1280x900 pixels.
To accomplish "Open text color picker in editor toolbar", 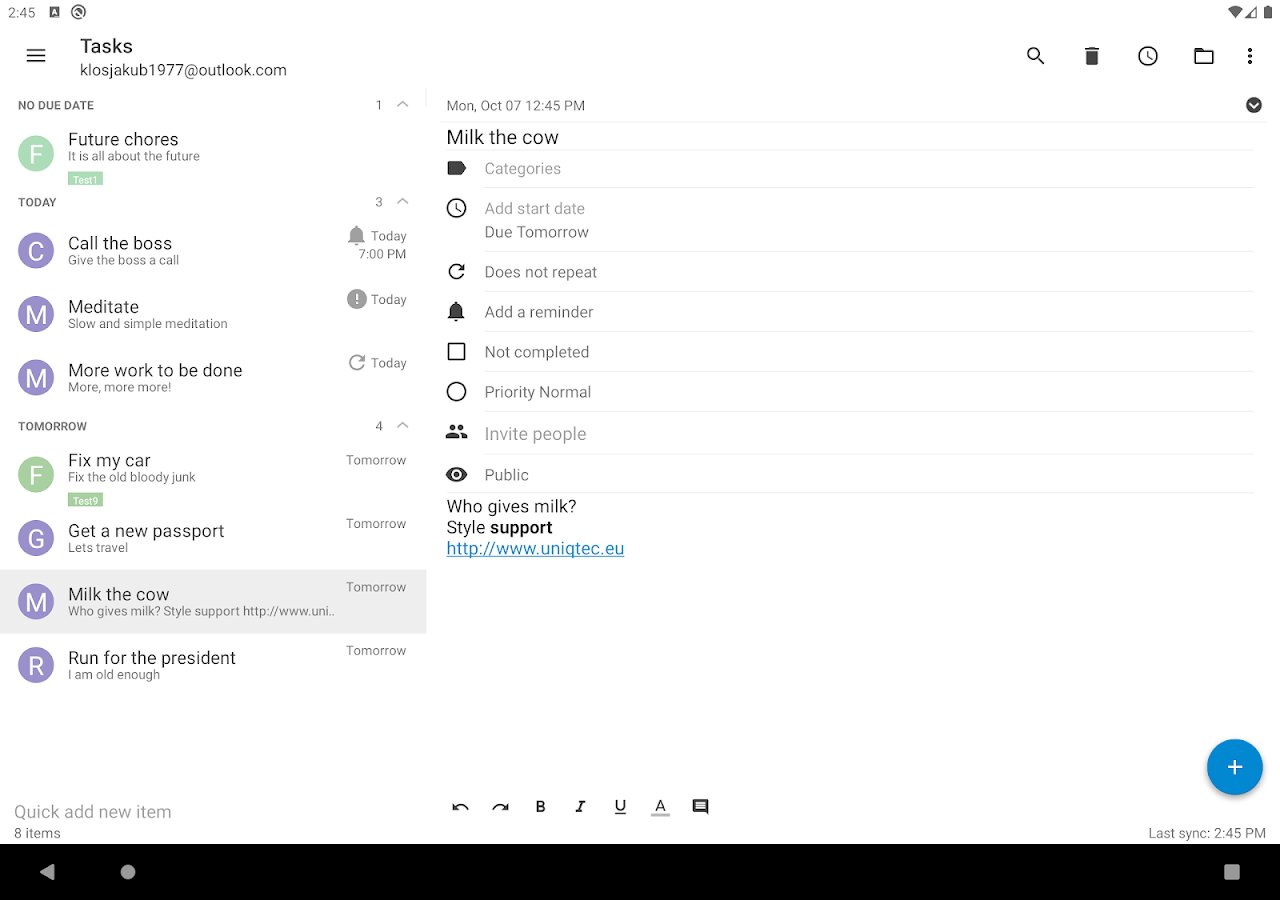I will pos(660,807).
